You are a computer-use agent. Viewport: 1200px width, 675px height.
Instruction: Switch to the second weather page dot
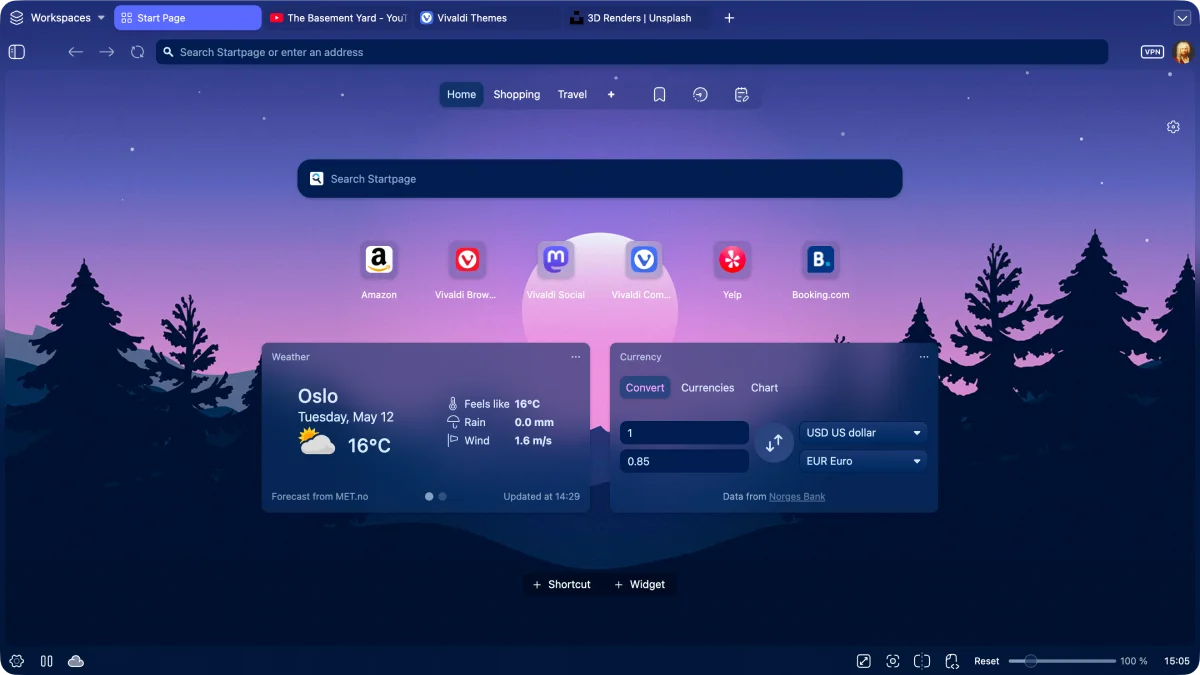tap(442, 496)
